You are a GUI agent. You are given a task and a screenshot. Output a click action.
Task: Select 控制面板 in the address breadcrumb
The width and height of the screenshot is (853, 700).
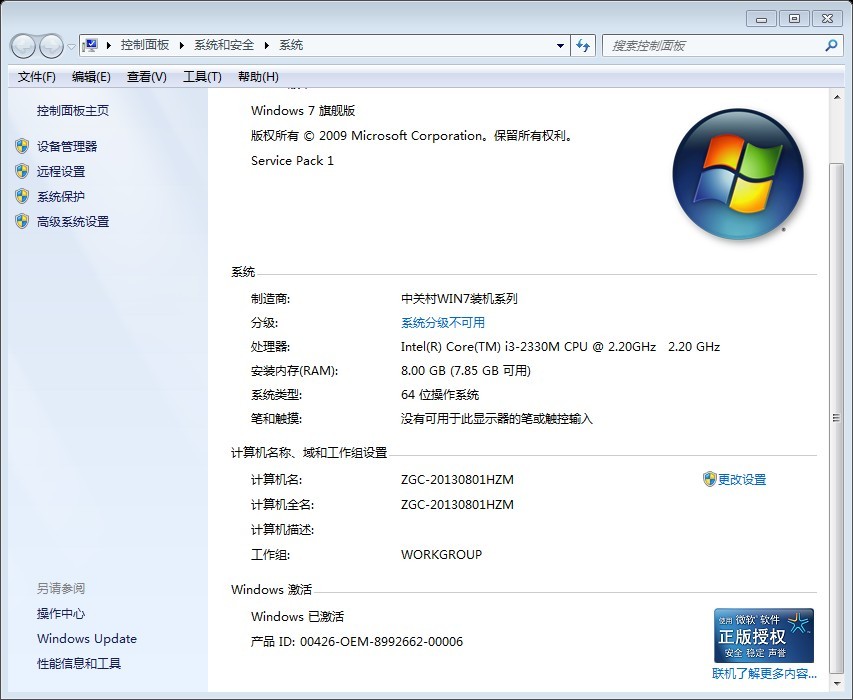[145, 45]
